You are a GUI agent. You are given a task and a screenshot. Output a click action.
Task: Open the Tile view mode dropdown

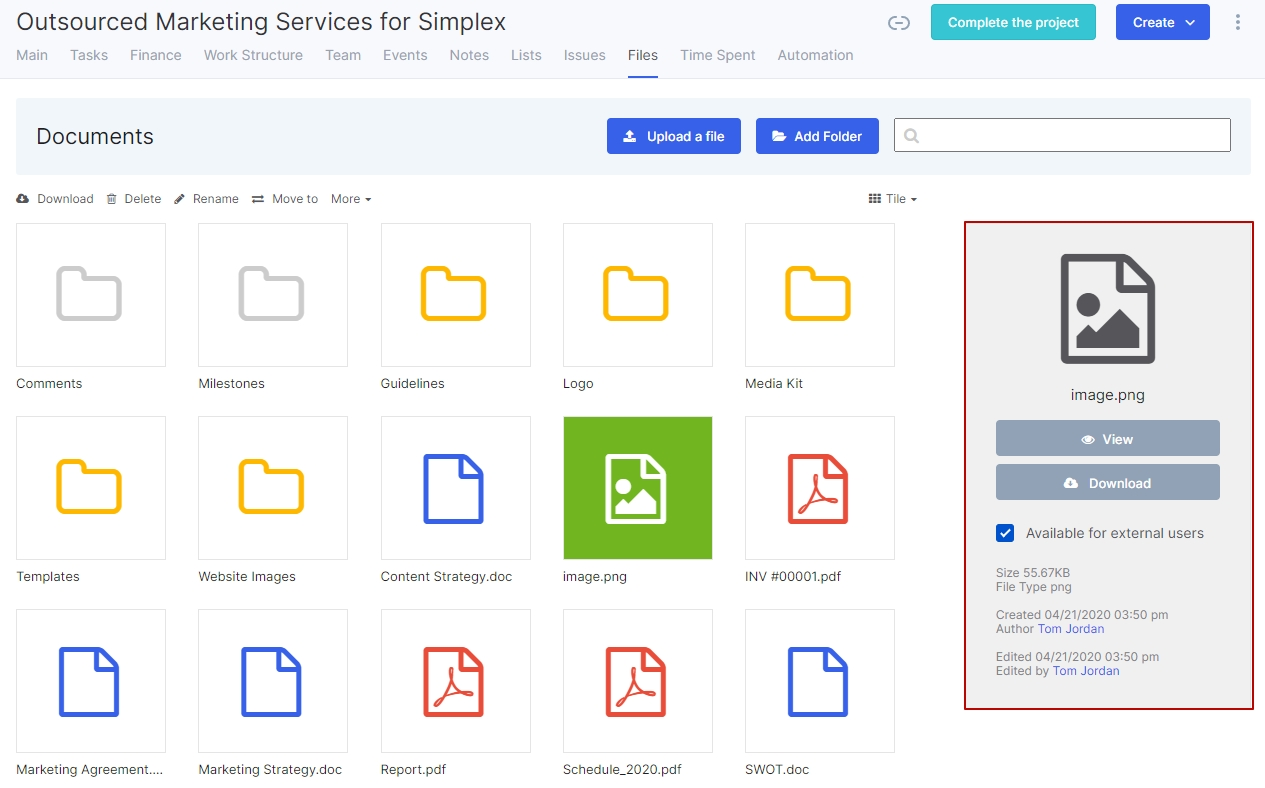pyautogui.click(x=893, y=199)
